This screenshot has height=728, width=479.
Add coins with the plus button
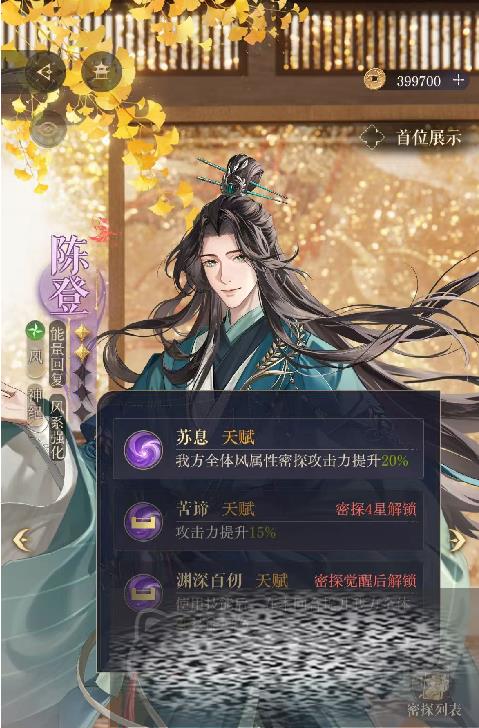[x=458, y=80]
